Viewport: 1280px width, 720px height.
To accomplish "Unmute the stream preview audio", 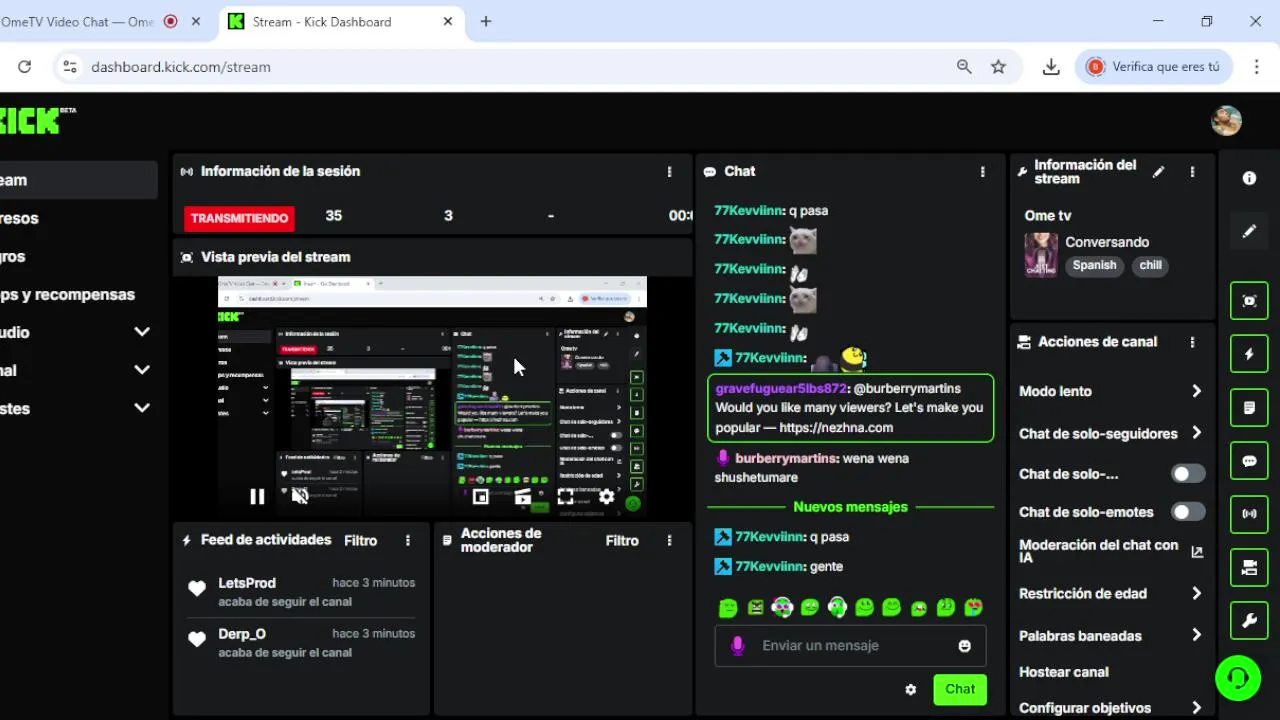I will point(299,496).
